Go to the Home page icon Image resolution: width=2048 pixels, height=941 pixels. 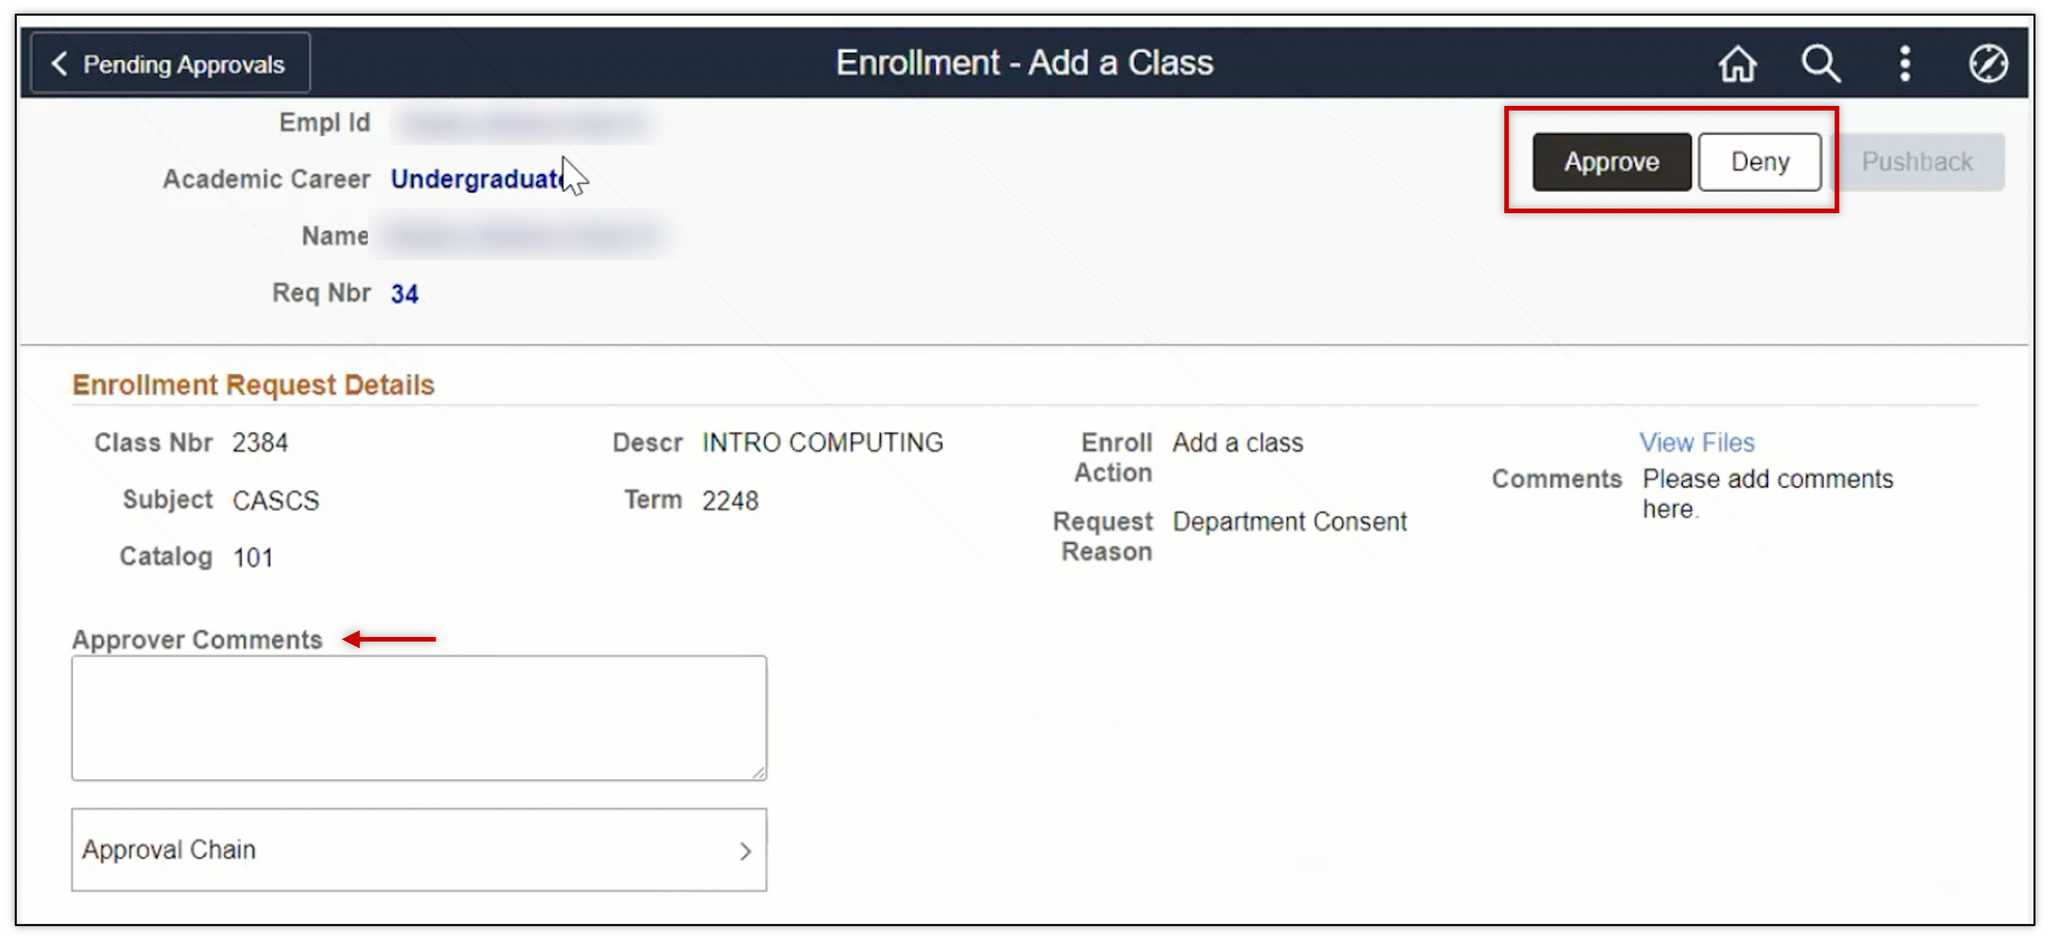click(x=1738, y=64)
